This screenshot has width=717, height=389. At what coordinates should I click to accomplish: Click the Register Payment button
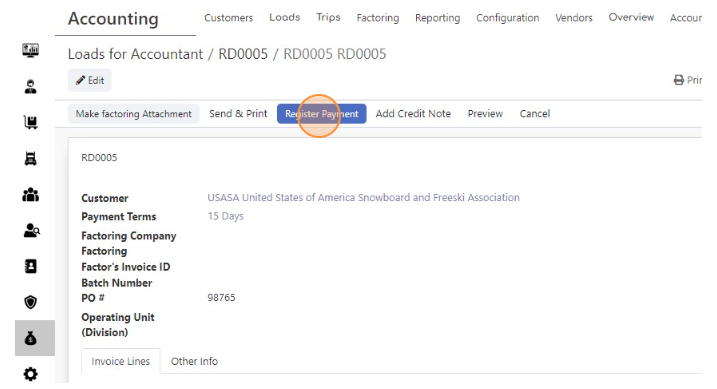[321, 114]
